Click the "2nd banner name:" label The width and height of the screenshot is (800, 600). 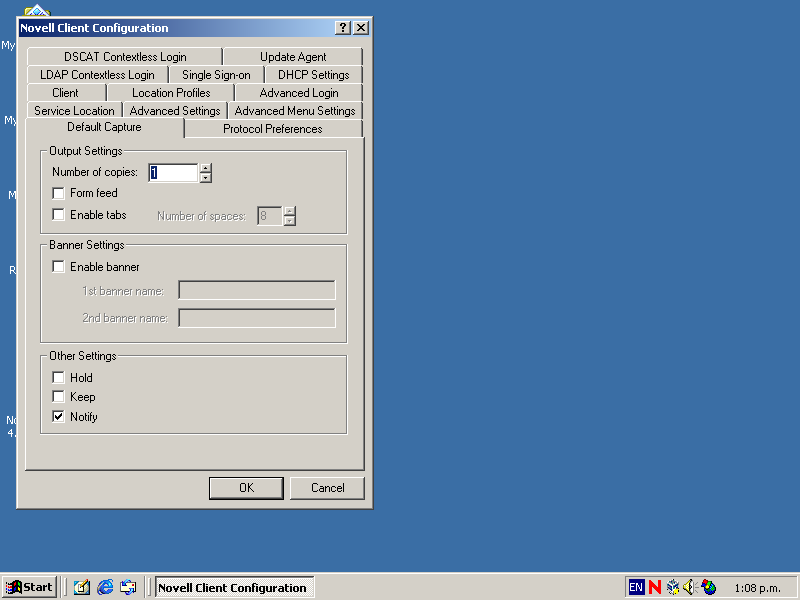coord(125,318)
